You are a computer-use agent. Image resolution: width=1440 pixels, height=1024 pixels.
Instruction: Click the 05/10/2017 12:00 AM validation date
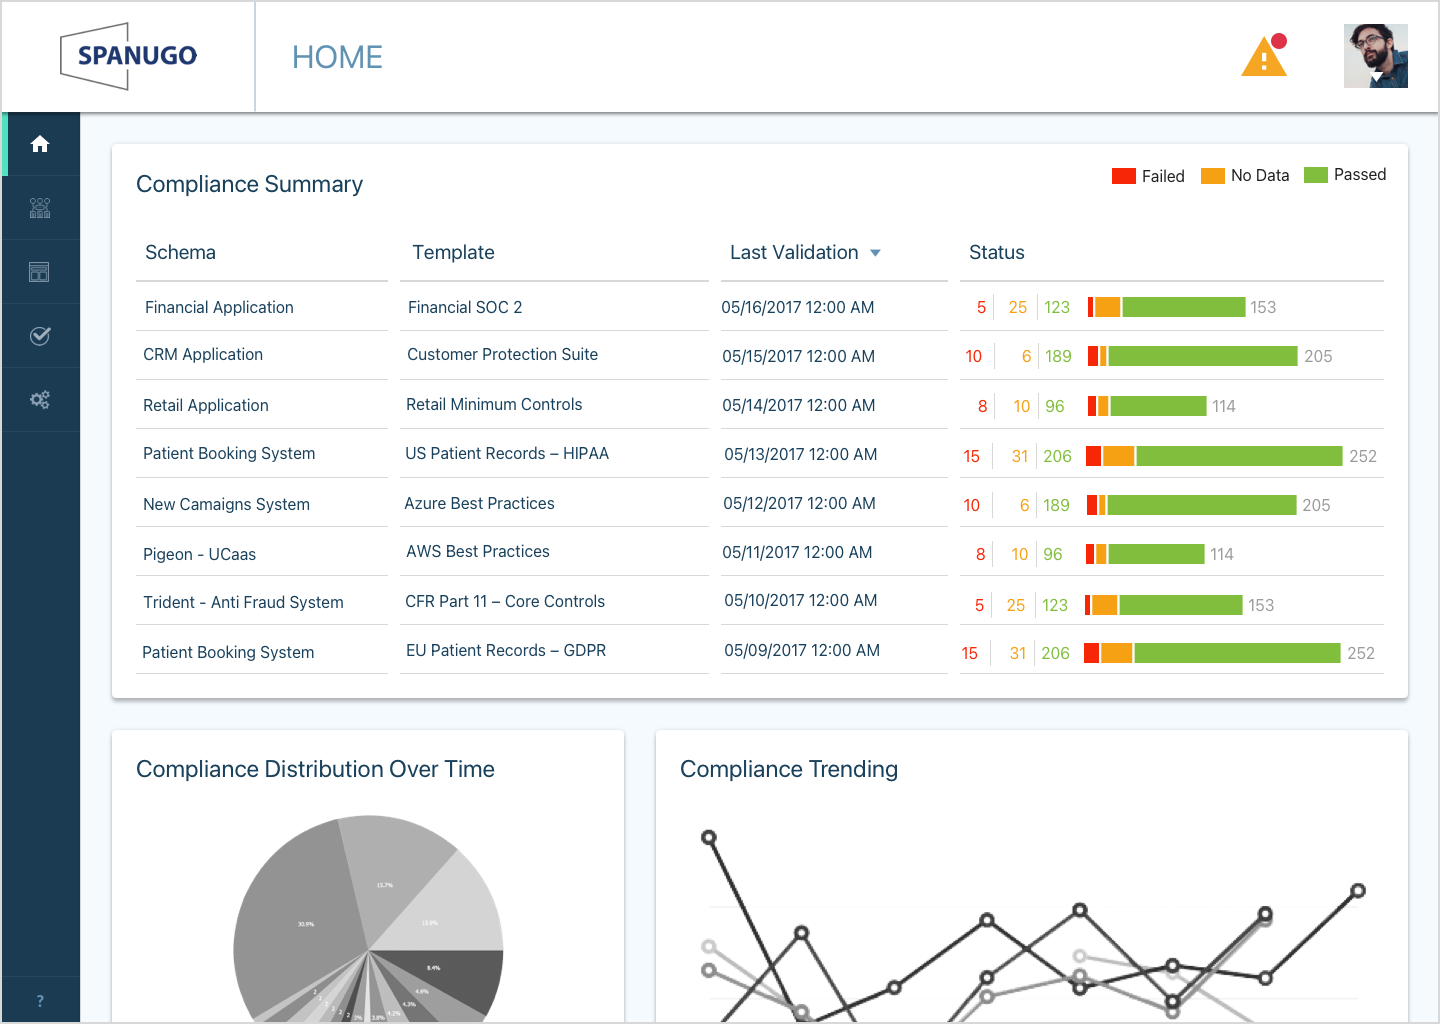(x=801, y=600)
